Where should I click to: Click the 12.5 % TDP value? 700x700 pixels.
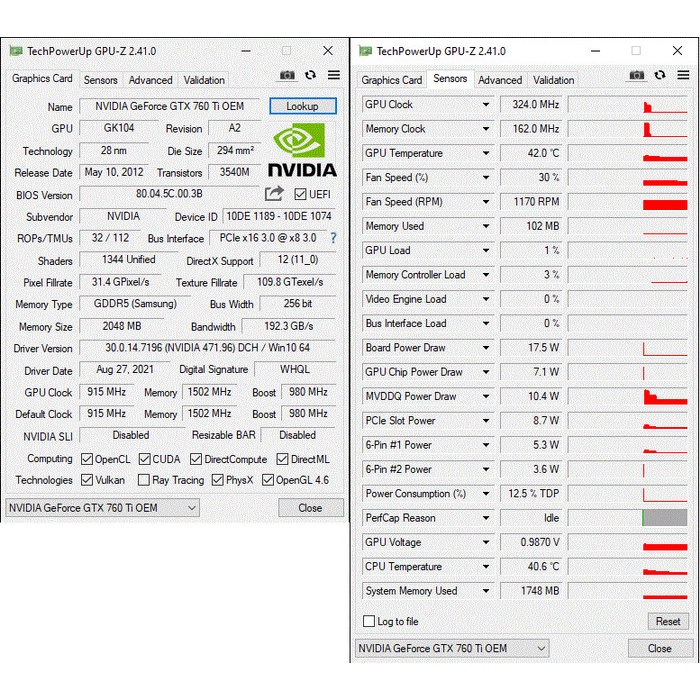point(531,494)
